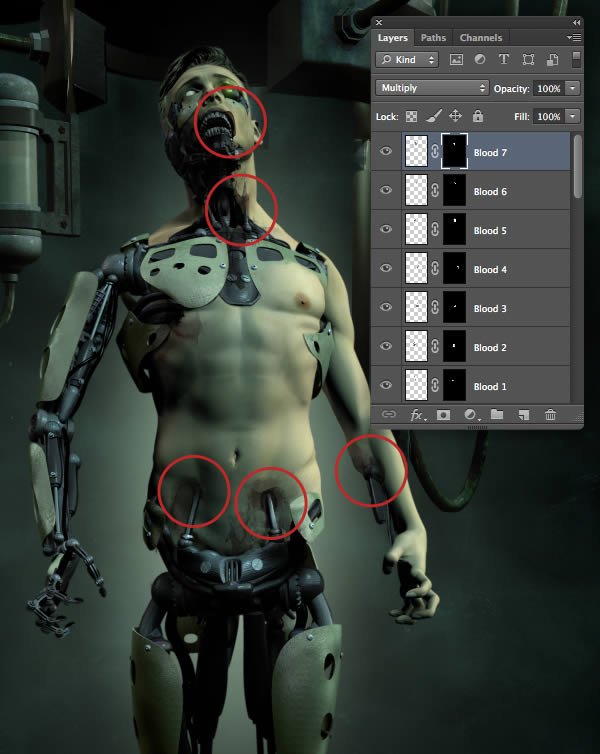The height and width of the screenshot is (754, 600).
Task: Switch to the Paths tab
Action: click(x=433, y=38)
